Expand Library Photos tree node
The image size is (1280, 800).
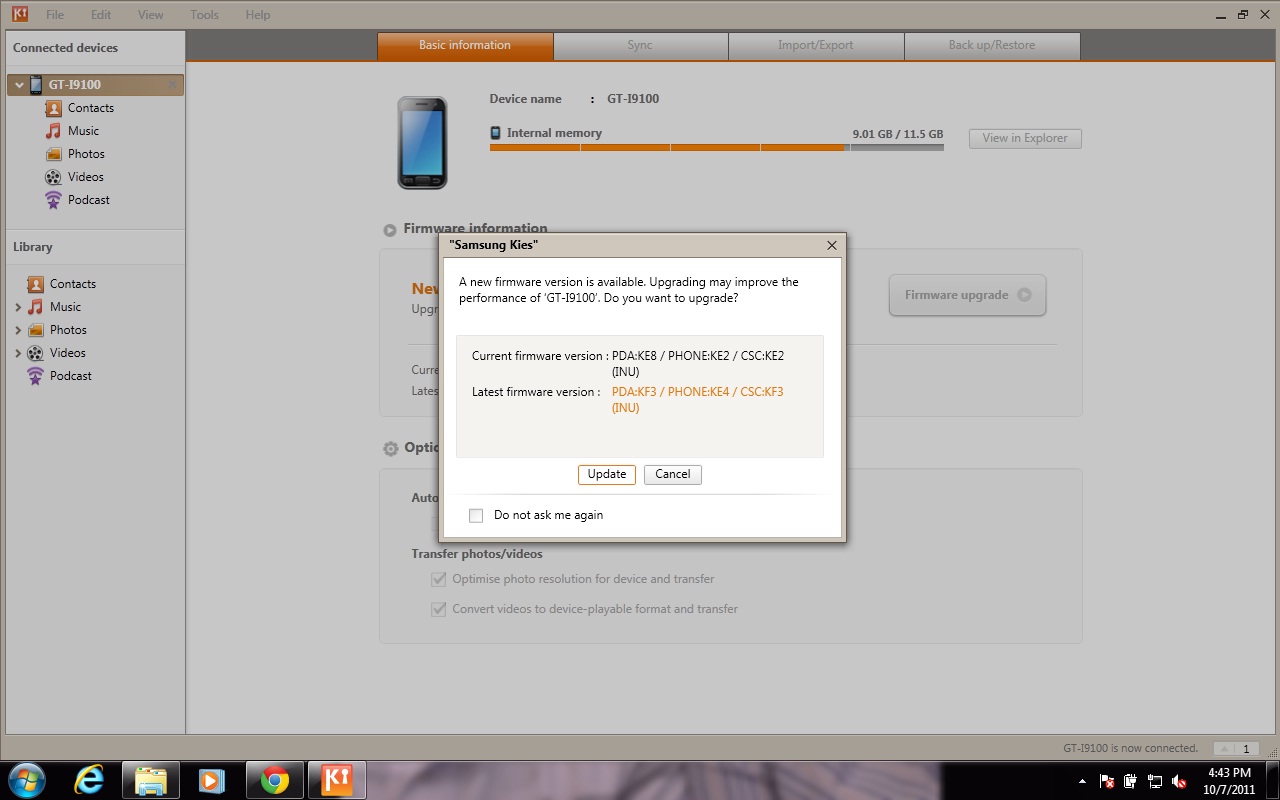click(x=18, y=330)
